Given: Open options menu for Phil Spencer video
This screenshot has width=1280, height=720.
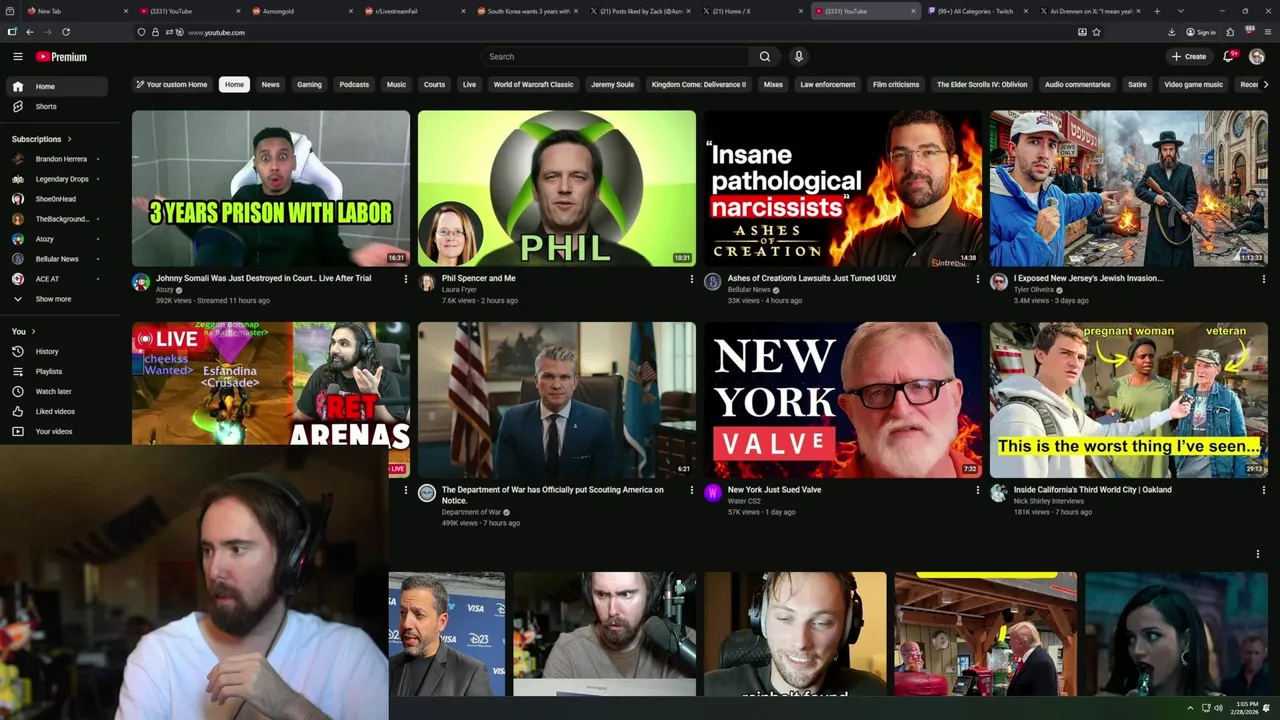Looking at the screenshot, I should point(691,279).
